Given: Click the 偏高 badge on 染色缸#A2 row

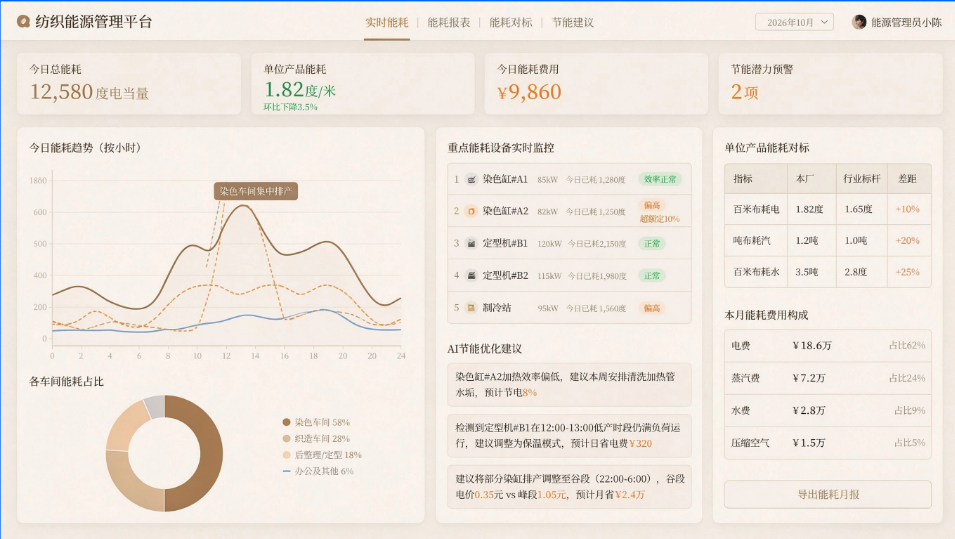Looking at the screenshot, I should pos(652,205).
